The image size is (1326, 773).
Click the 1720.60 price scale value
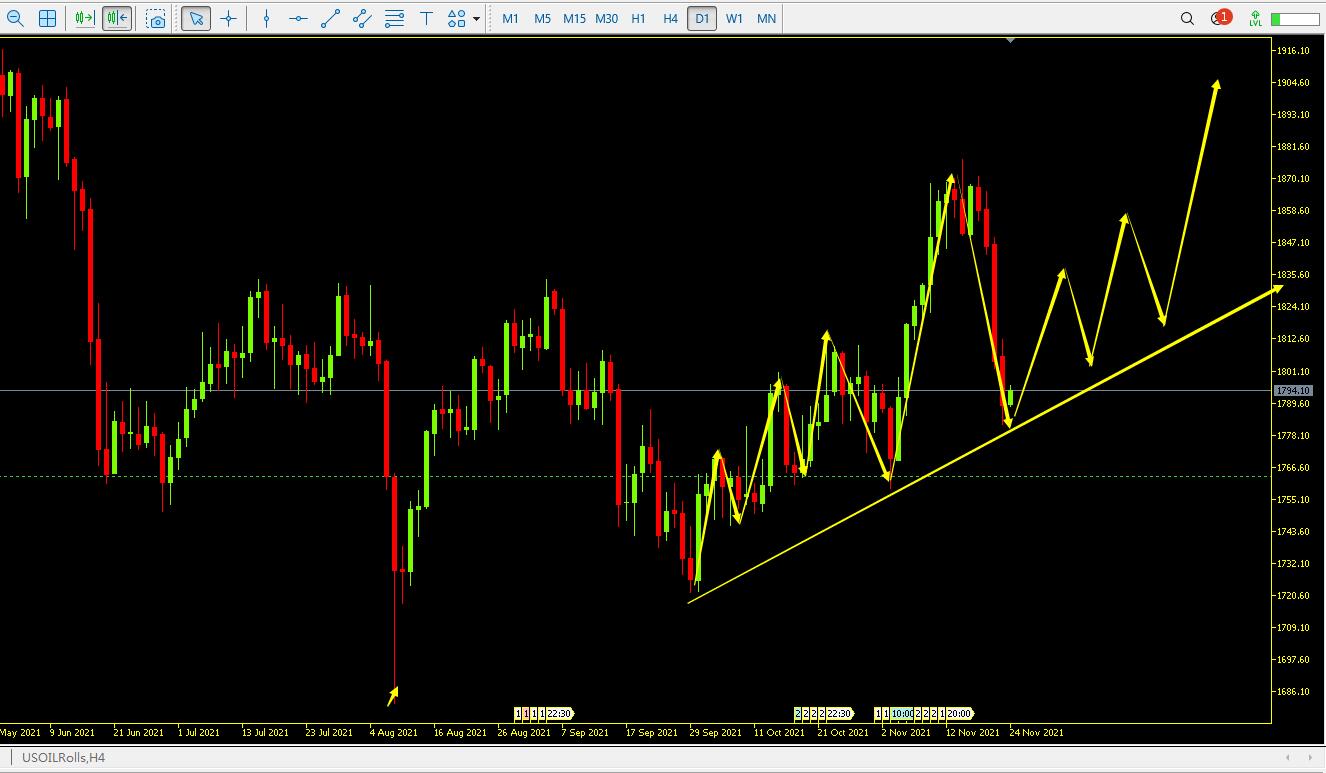click(x=1292, y=595)
